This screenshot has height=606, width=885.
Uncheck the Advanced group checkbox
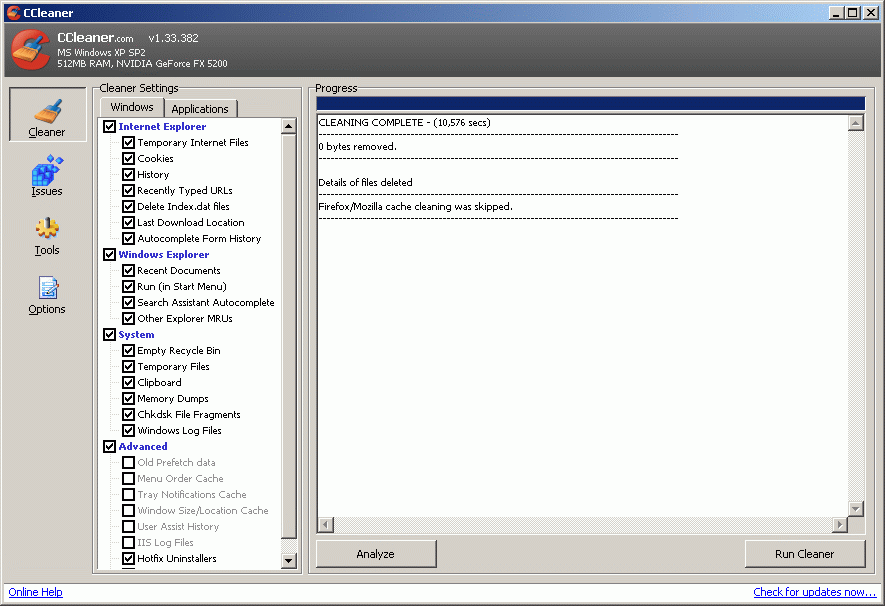(x=109, y=446)
